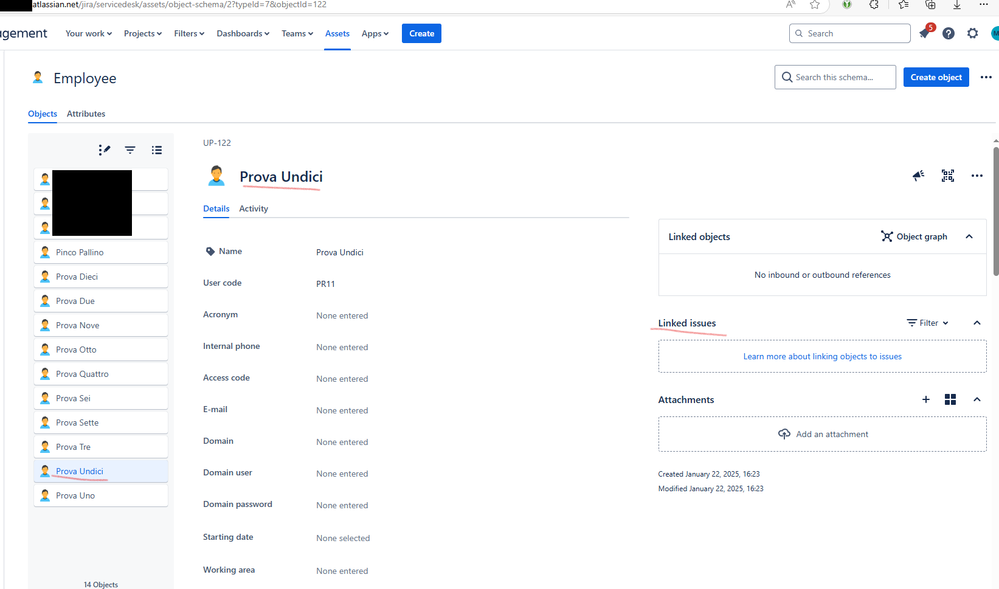
Task: Open the Activity tab of Prova Undici
Action: tap(253, 208)
